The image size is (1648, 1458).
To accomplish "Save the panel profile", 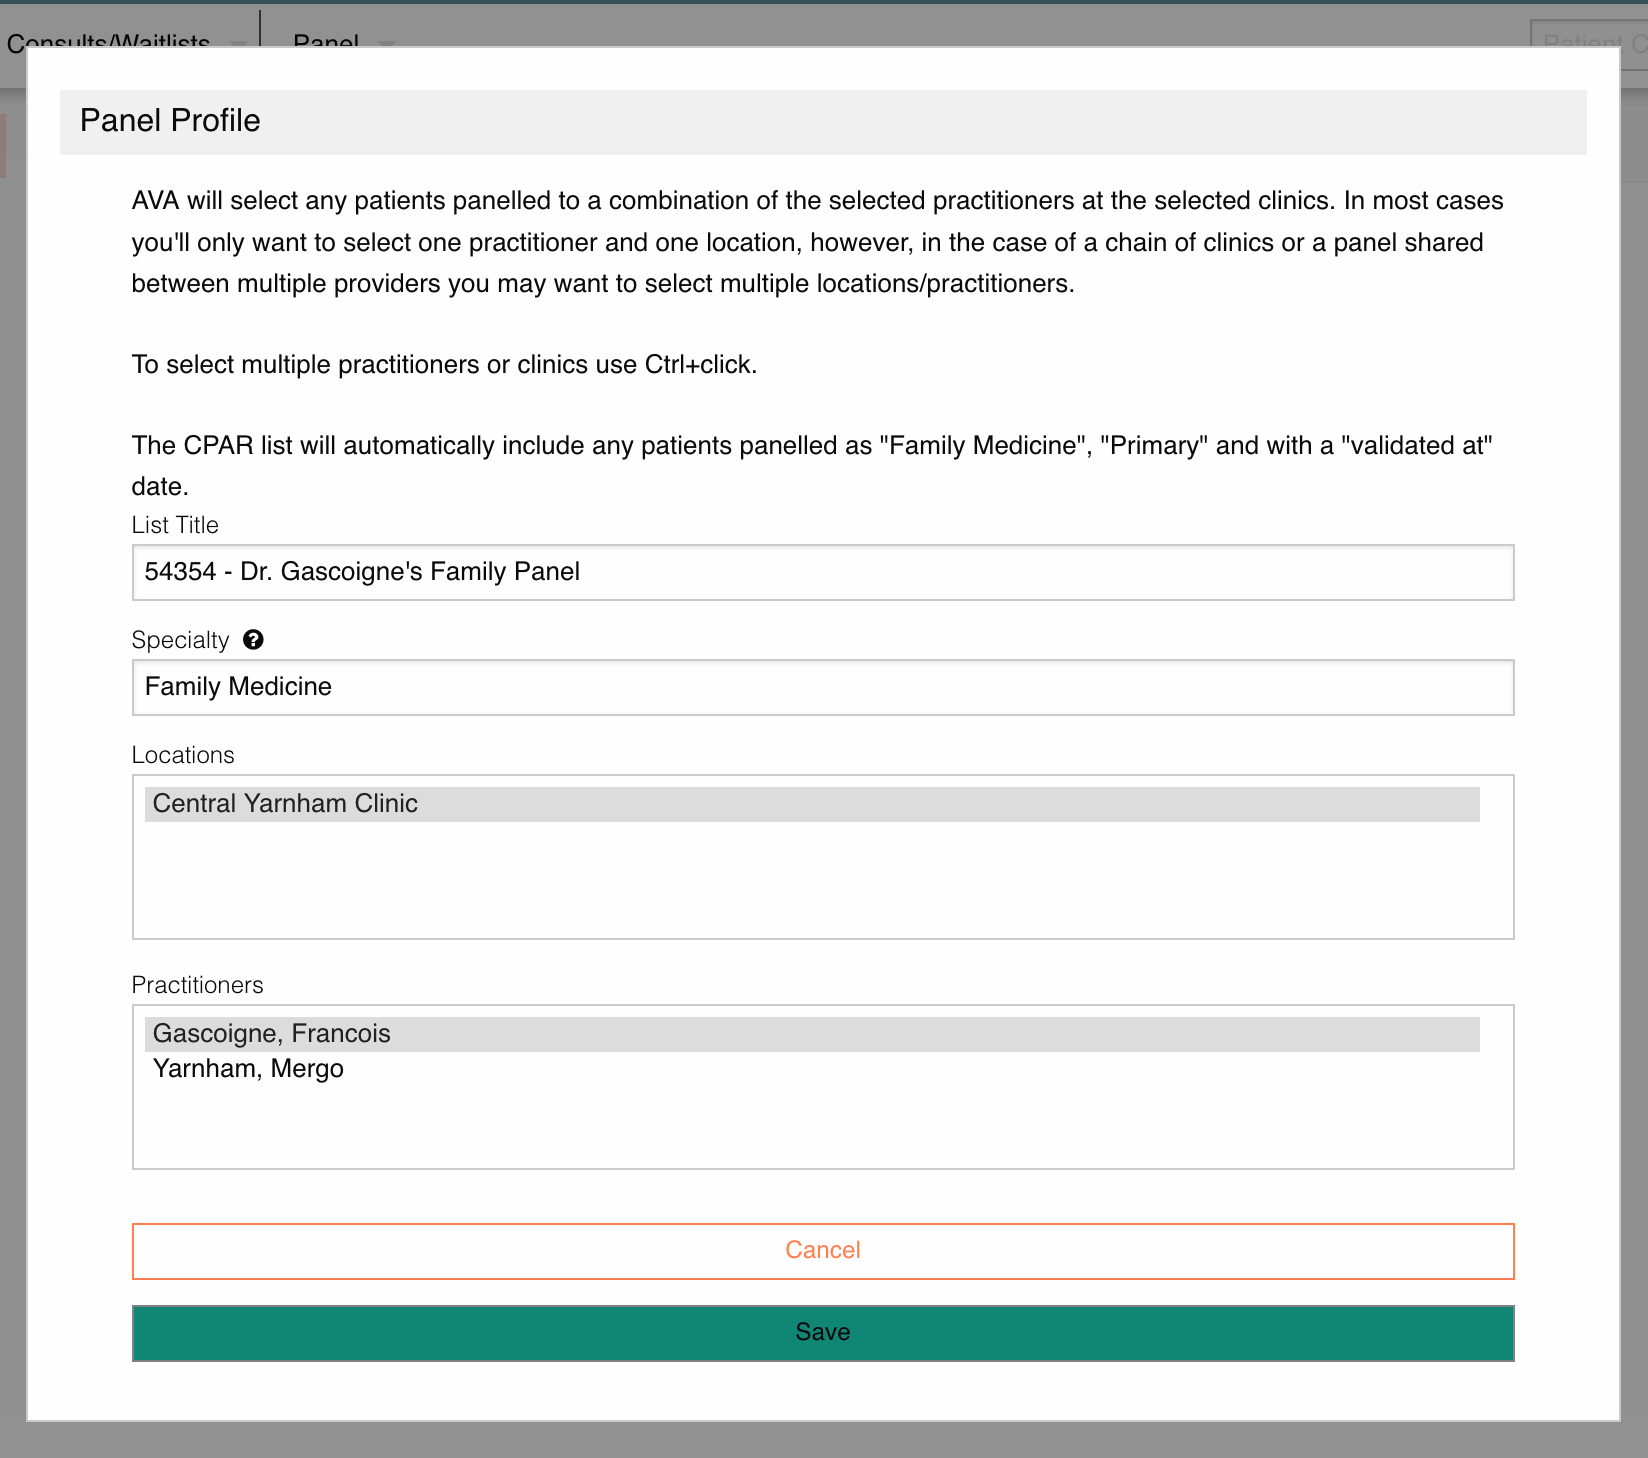I will pos(822,1332).
